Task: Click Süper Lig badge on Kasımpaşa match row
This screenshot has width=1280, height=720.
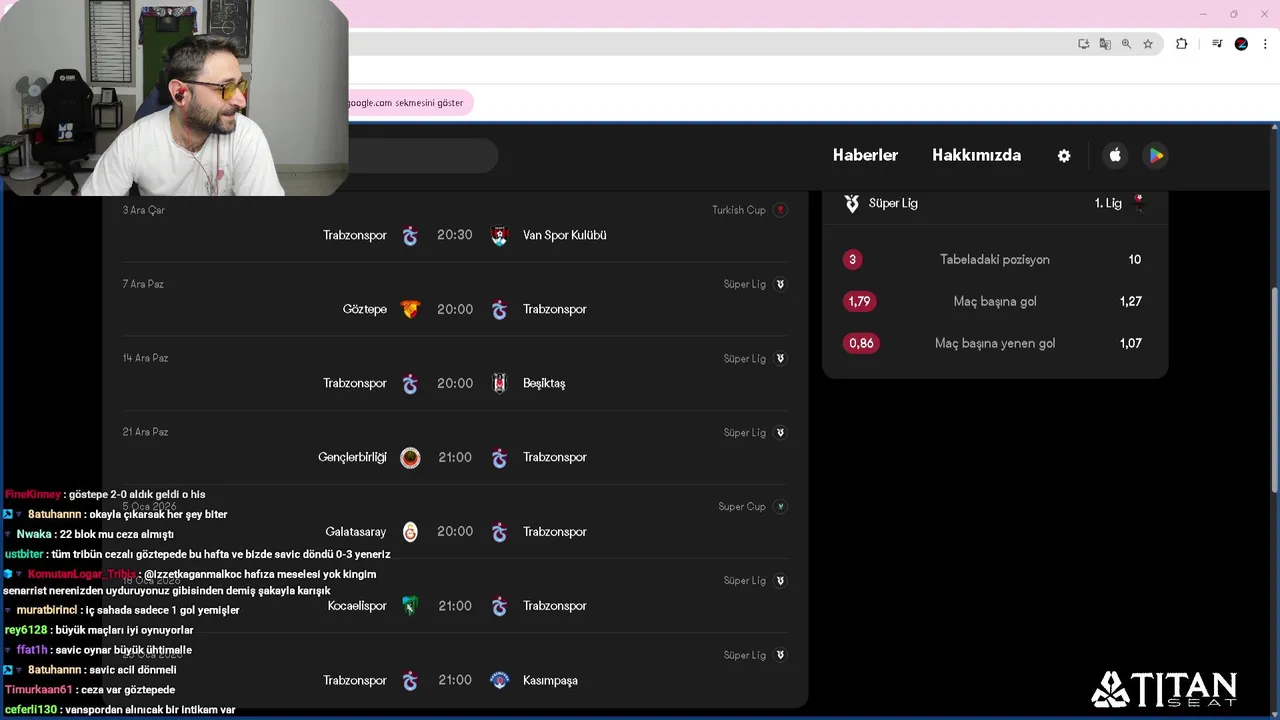Action: click(x=780, y=655)
